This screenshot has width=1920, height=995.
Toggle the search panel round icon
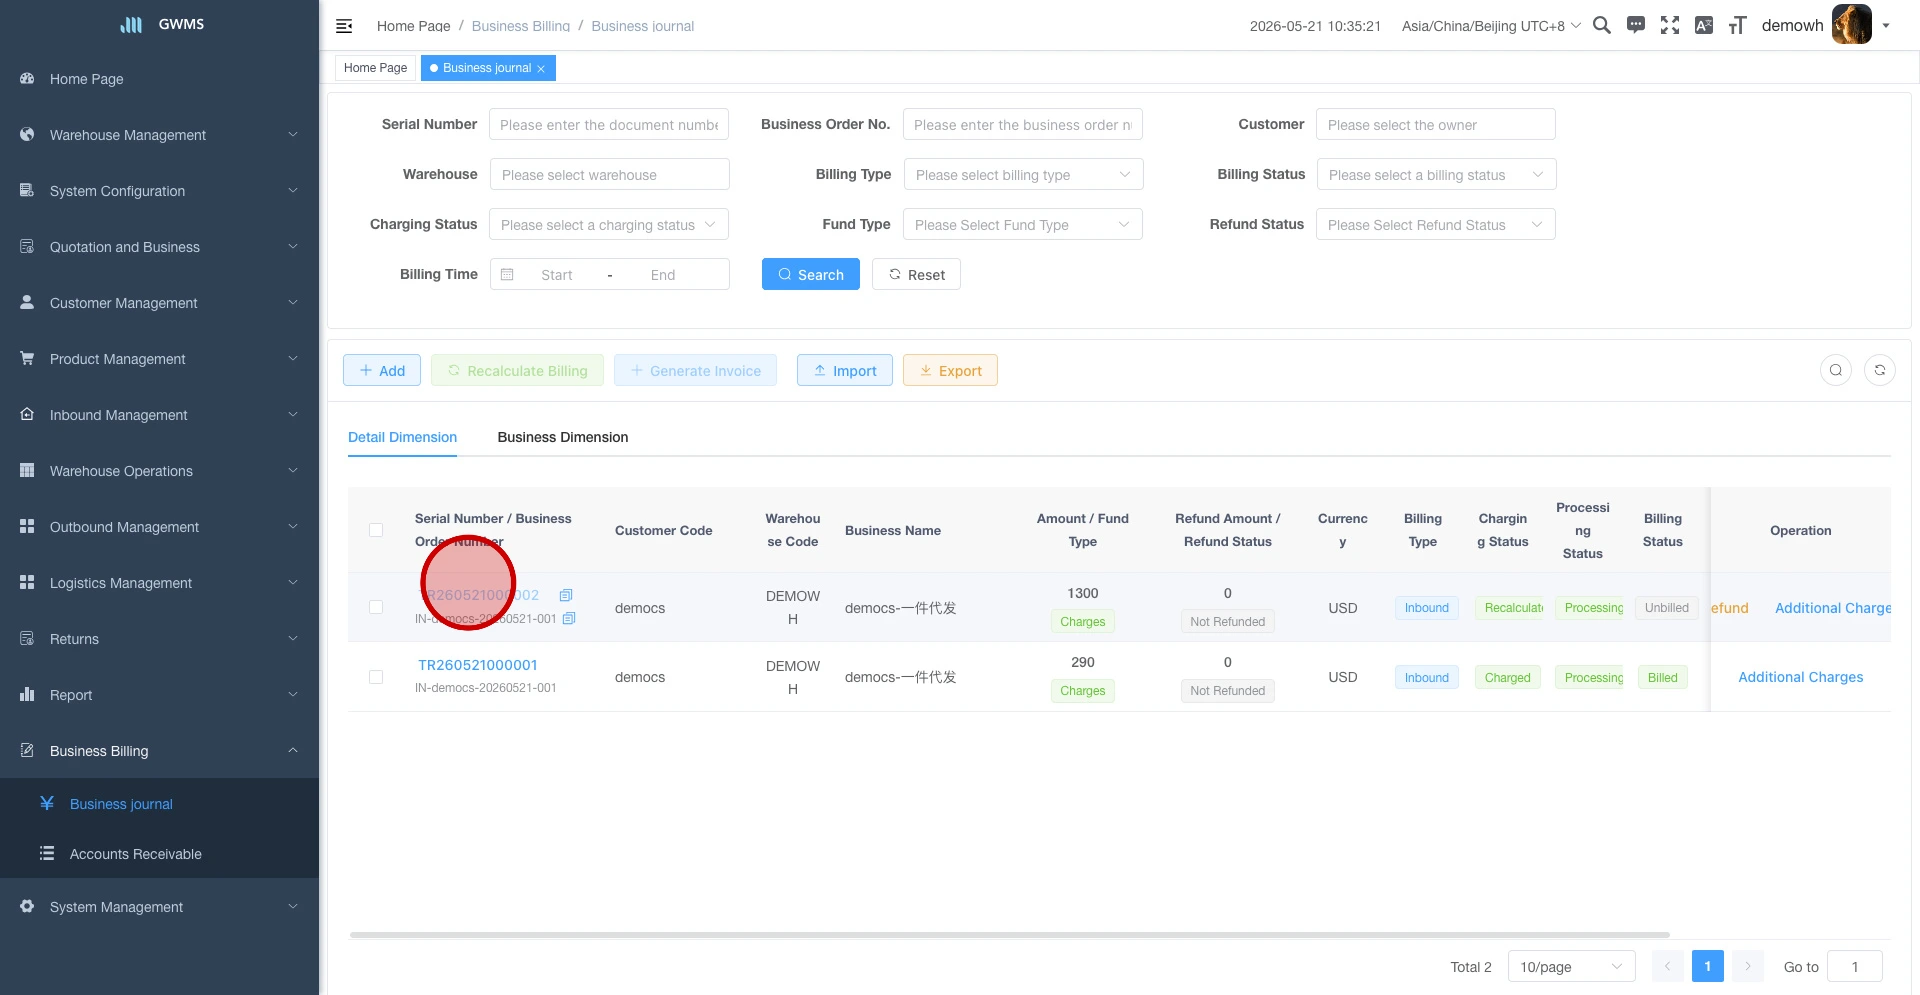tap(1836, 370)
